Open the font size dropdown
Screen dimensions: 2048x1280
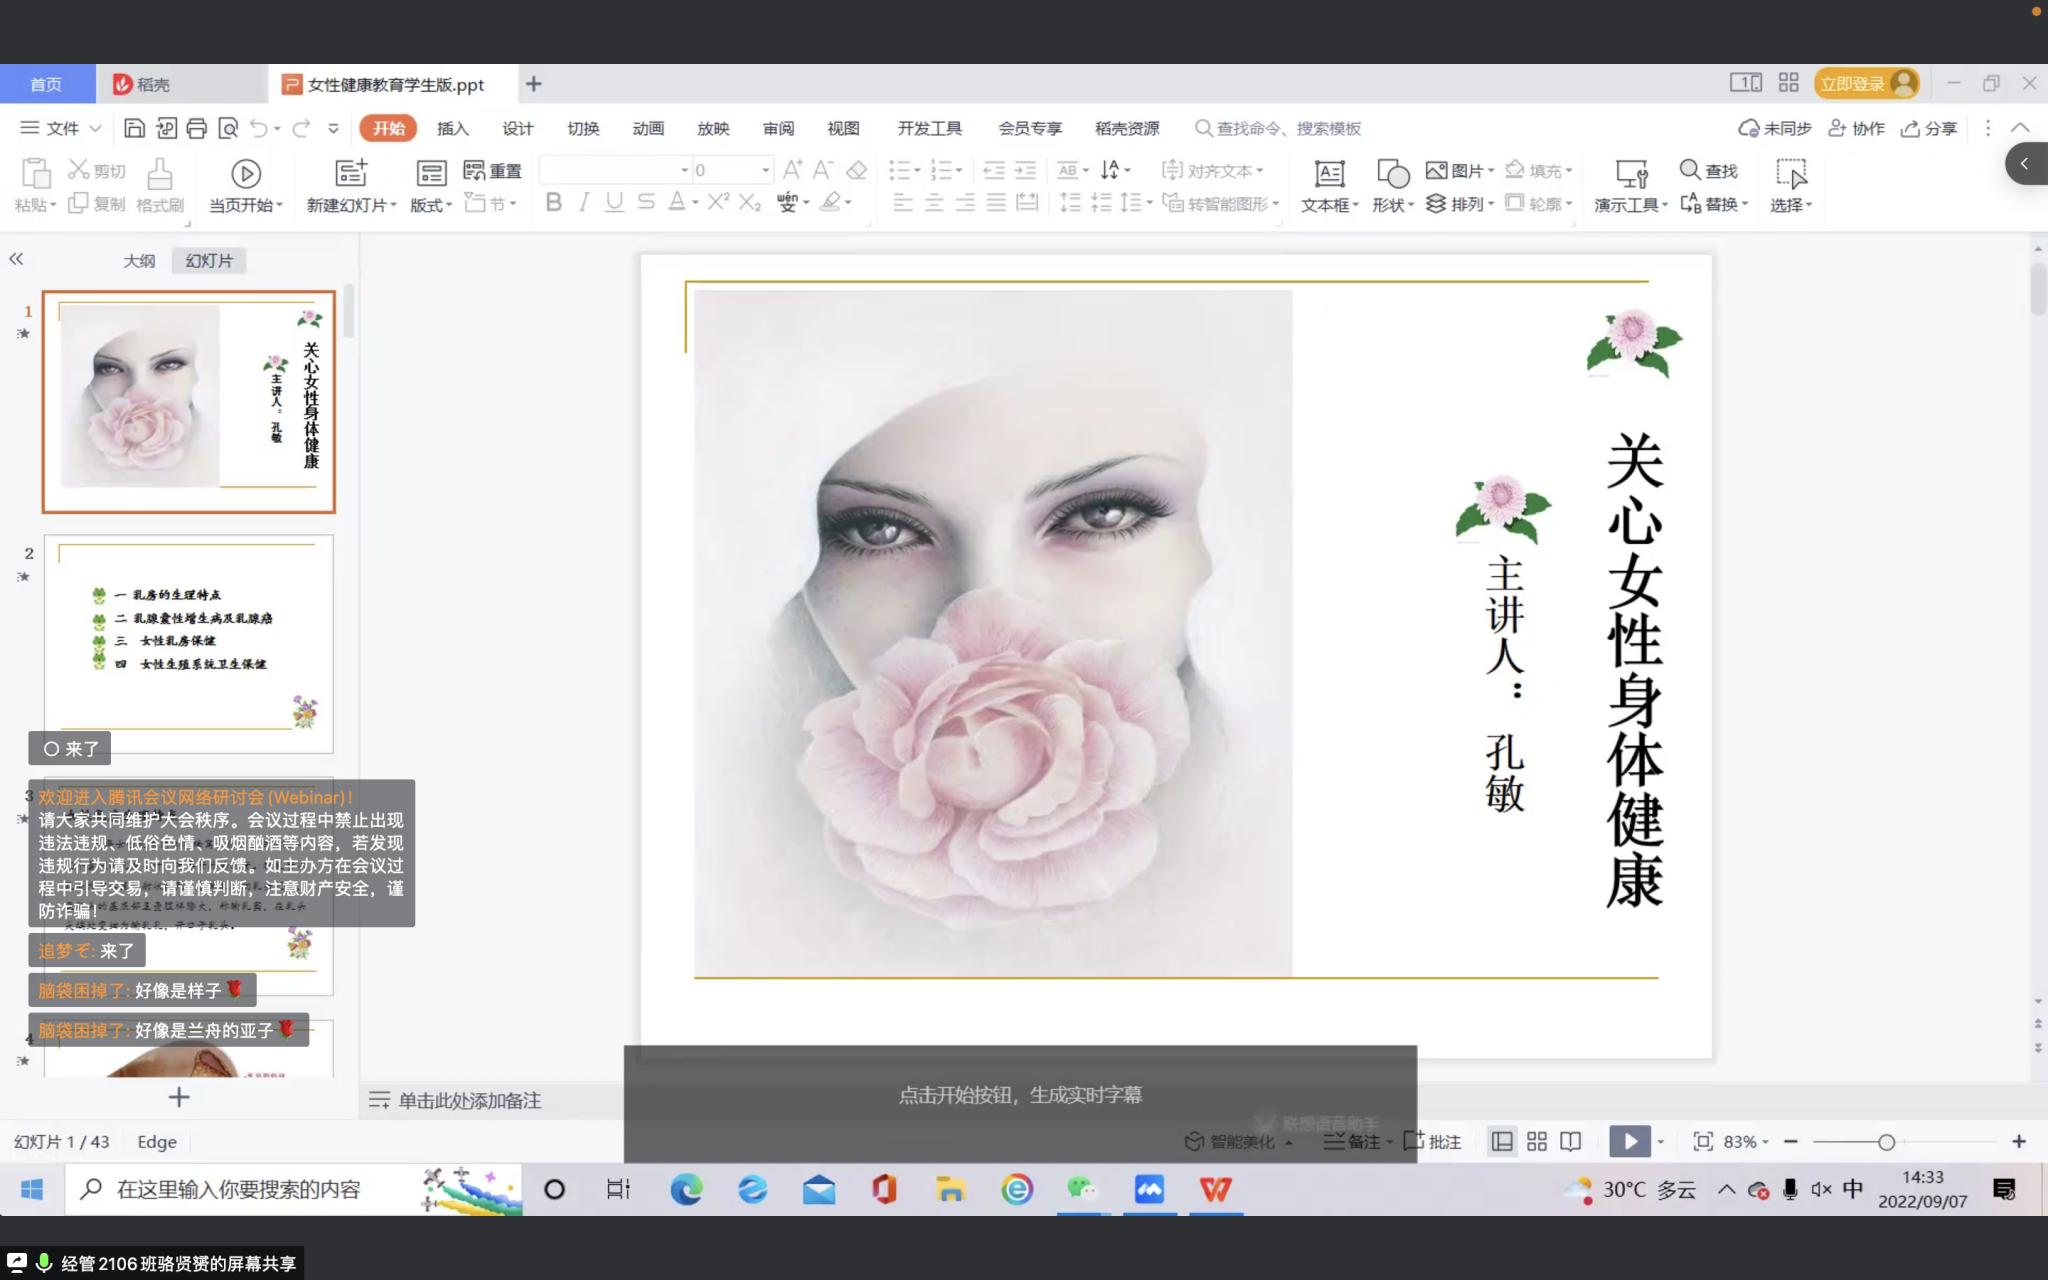[x=765, y=170]
